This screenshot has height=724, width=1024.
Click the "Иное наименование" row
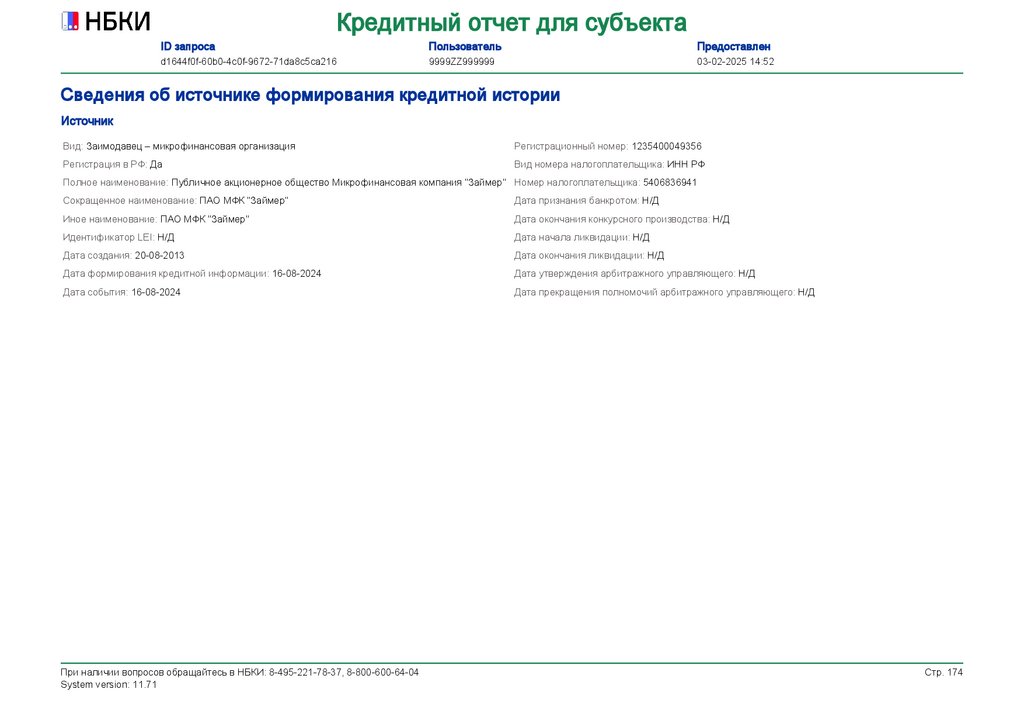point(156,219)
